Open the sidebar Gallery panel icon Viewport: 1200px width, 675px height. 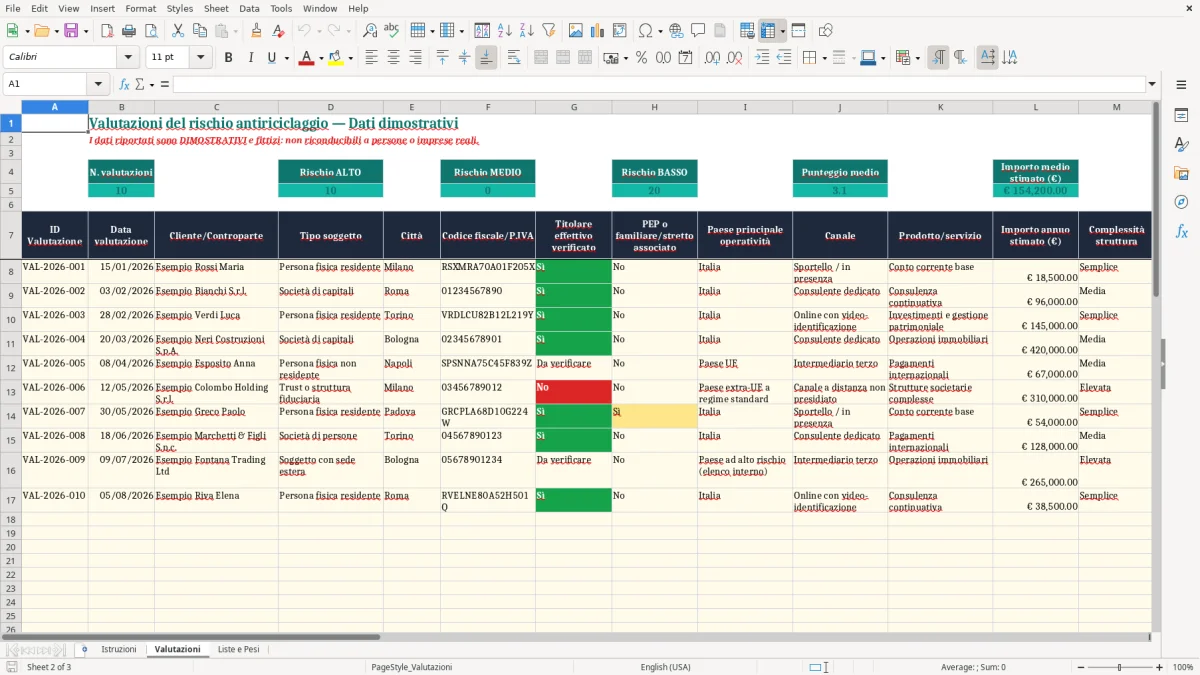pyautogui.click(x=1181, y=173)
